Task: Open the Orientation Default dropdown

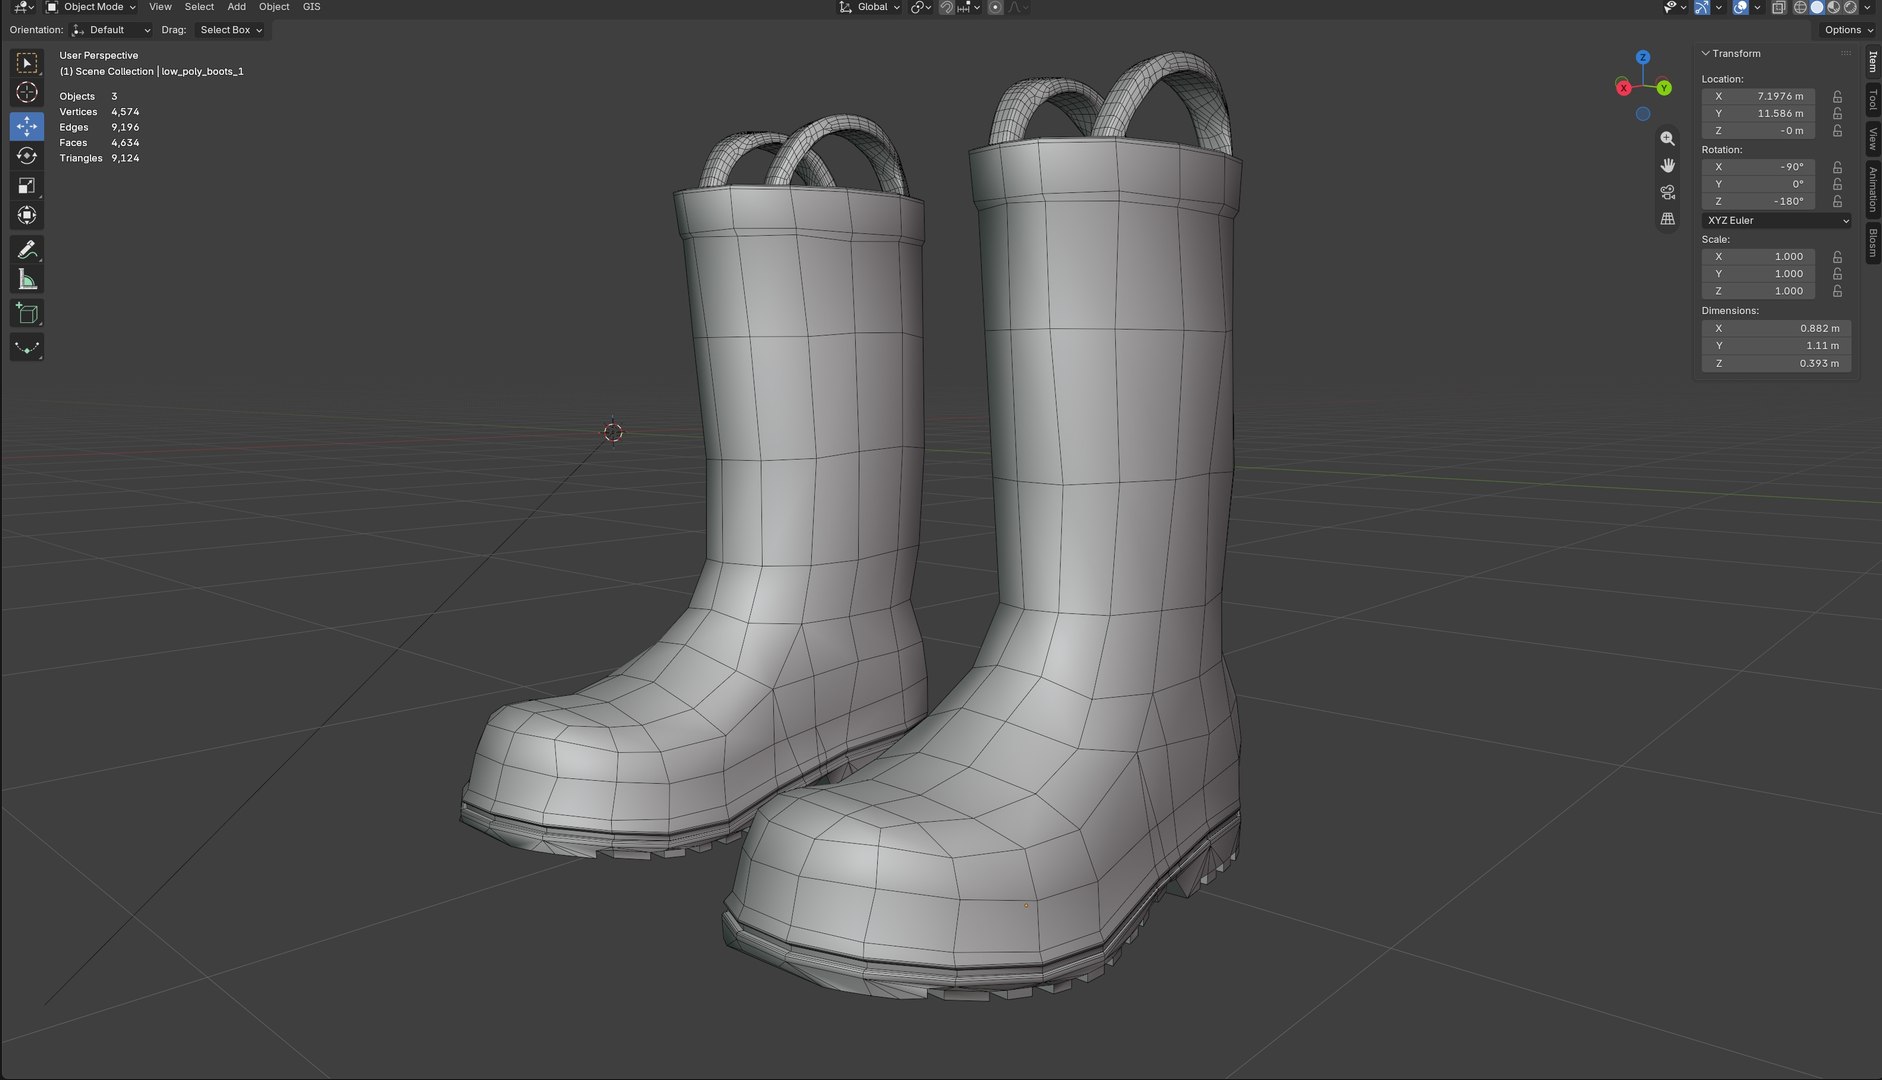Action: tap(111, 30)
